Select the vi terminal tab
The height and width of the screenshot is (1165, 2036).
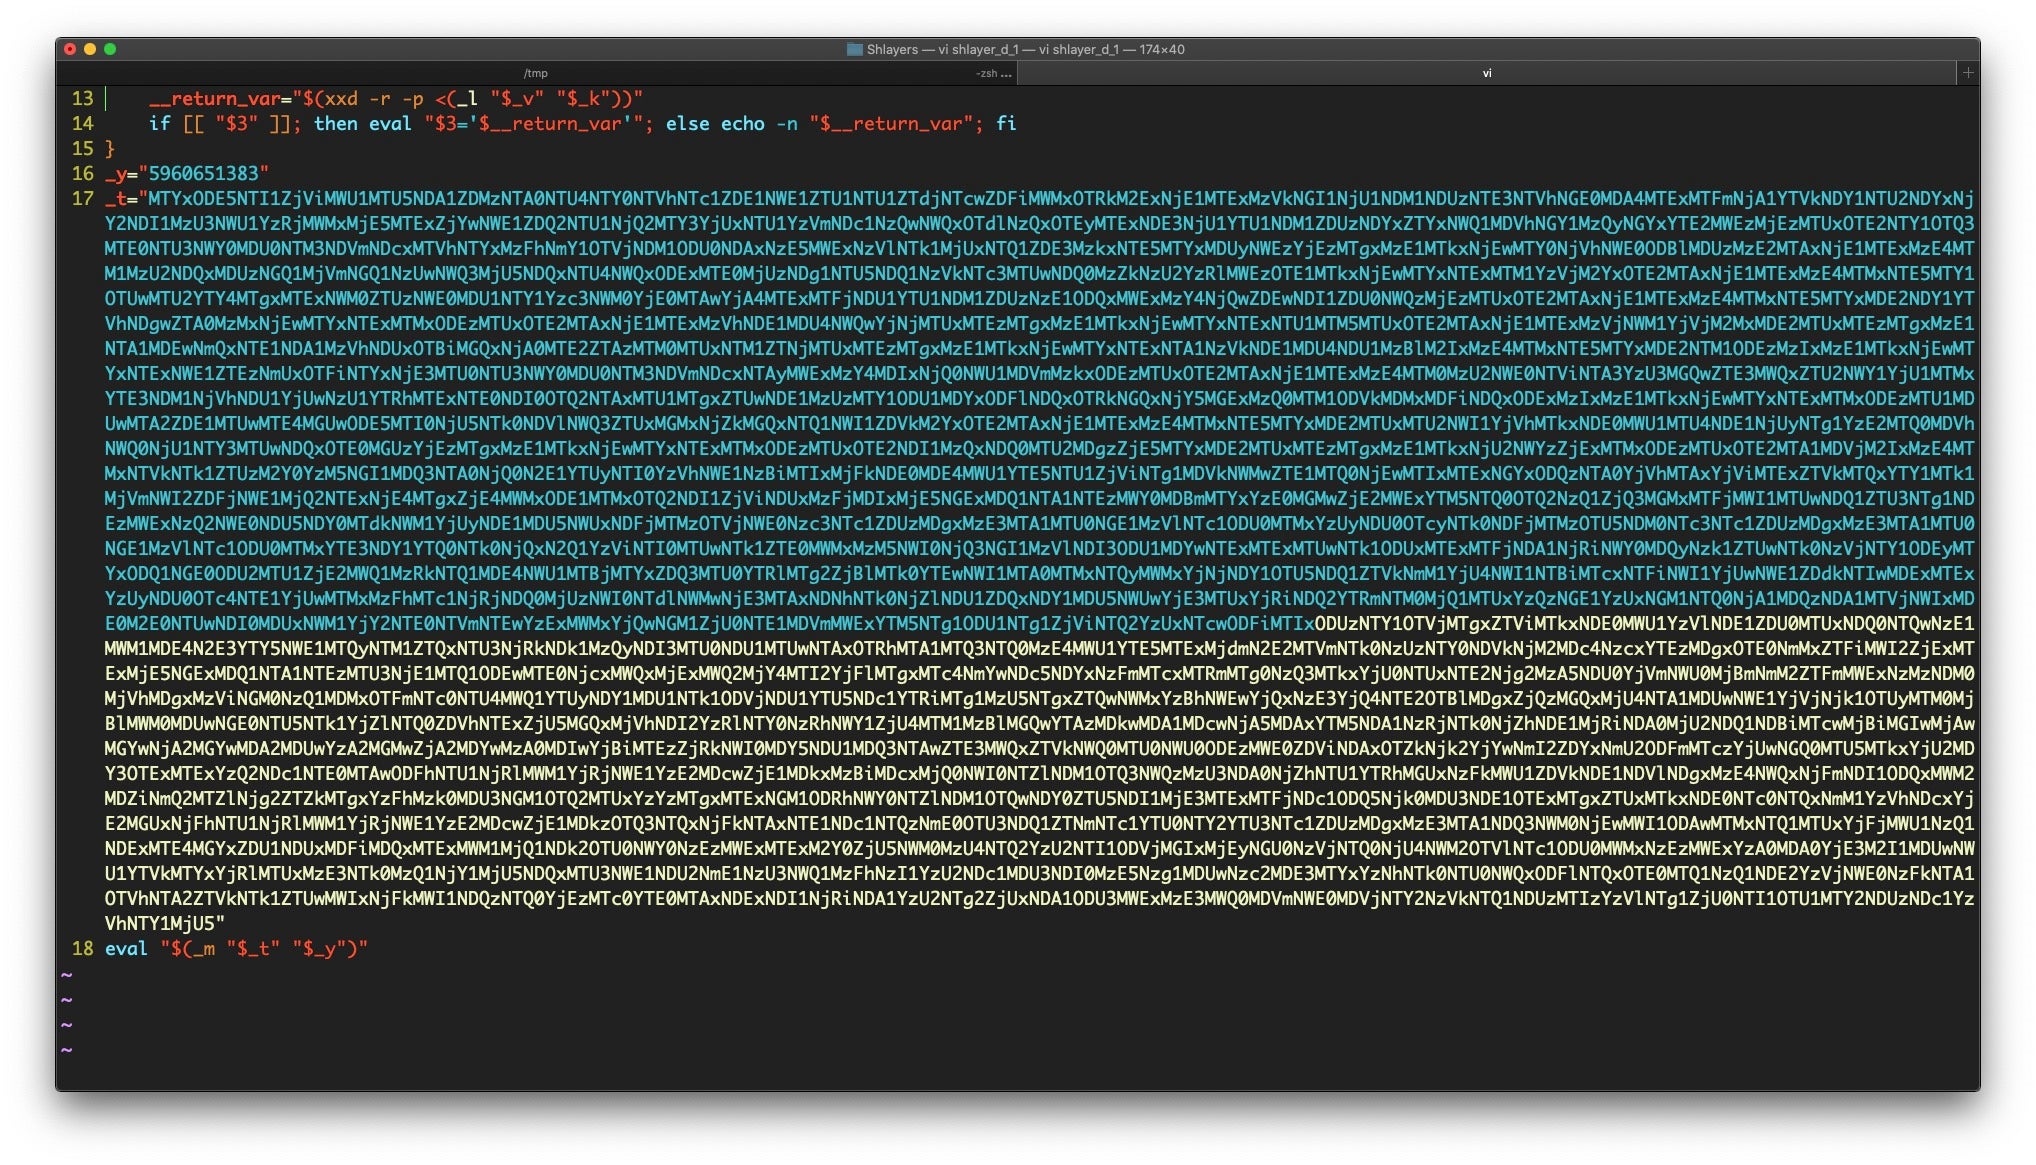pyautogui.click(x=1486, y=73)
